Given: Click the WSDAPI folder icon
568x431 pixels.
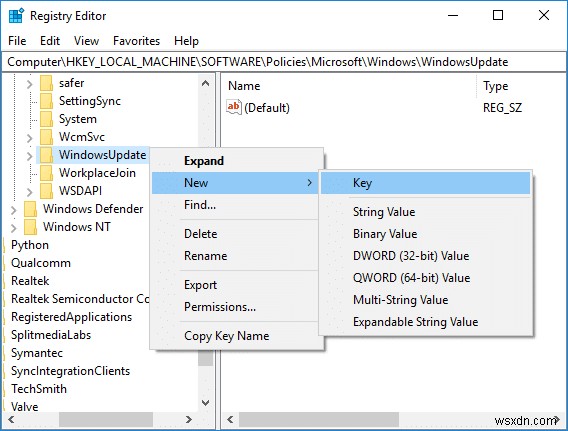Looking at the screenshot, I should (46, 191).
